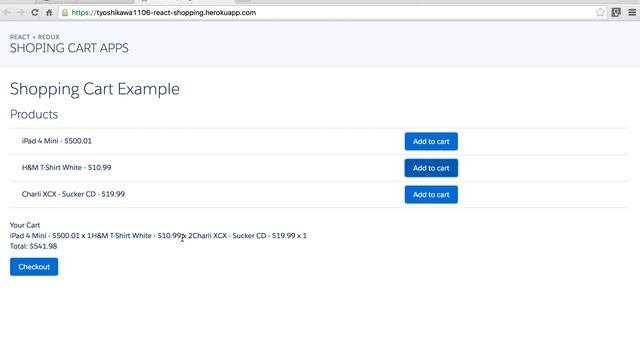Click Charli XCX - Sucker CD - $19.99 text
The height and width of the screenshot is (360, 640).
tap(73, 194)
